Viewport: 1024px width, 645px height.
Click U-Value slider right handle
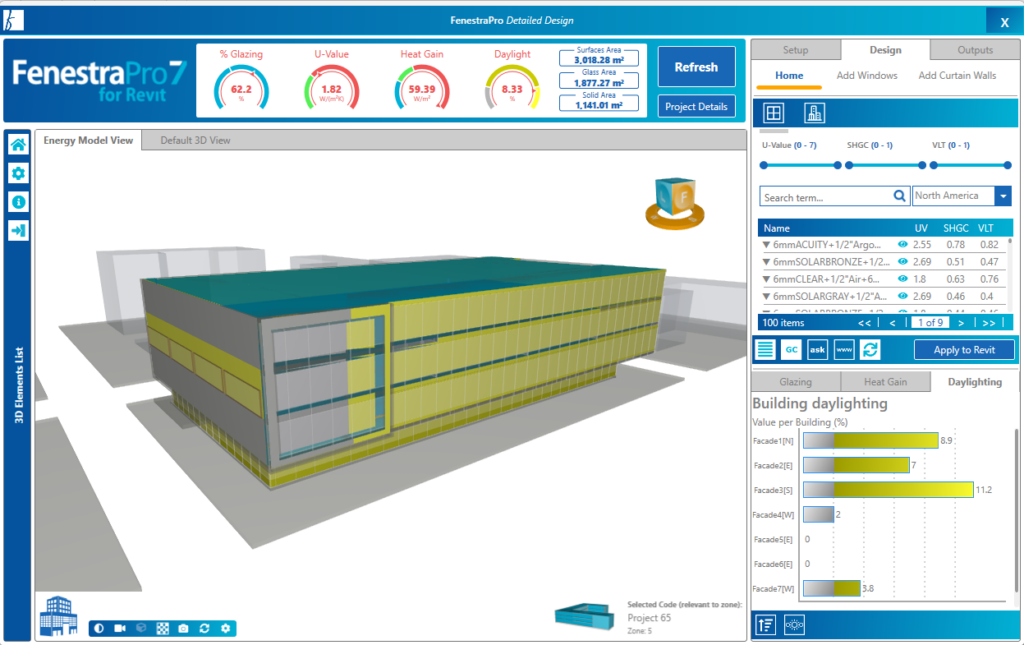click(837, 165)
